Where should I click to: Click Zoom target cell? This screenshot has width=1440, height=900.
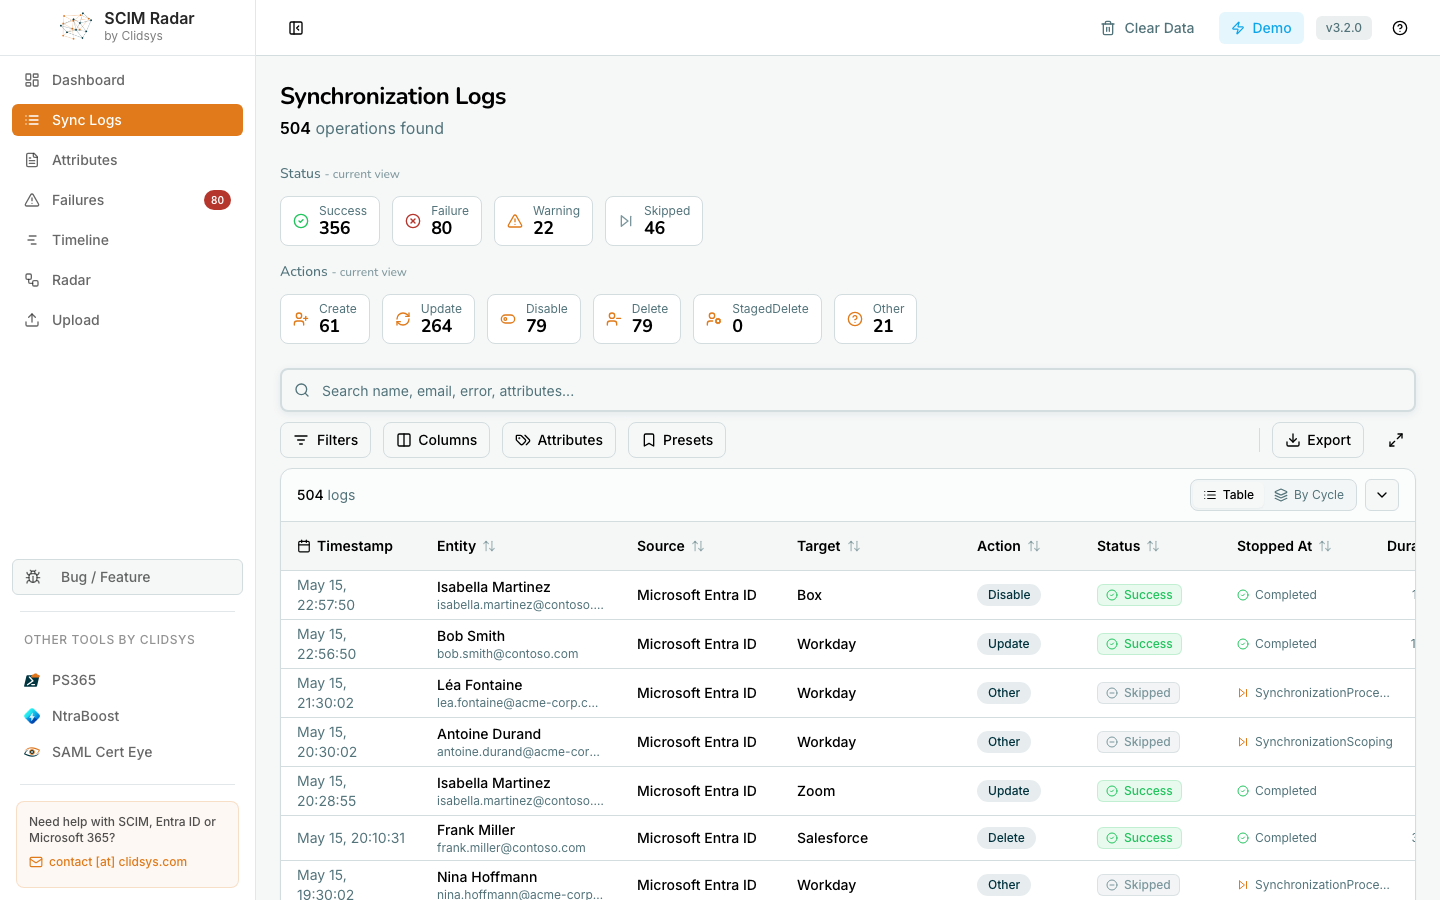coord(816,791)
